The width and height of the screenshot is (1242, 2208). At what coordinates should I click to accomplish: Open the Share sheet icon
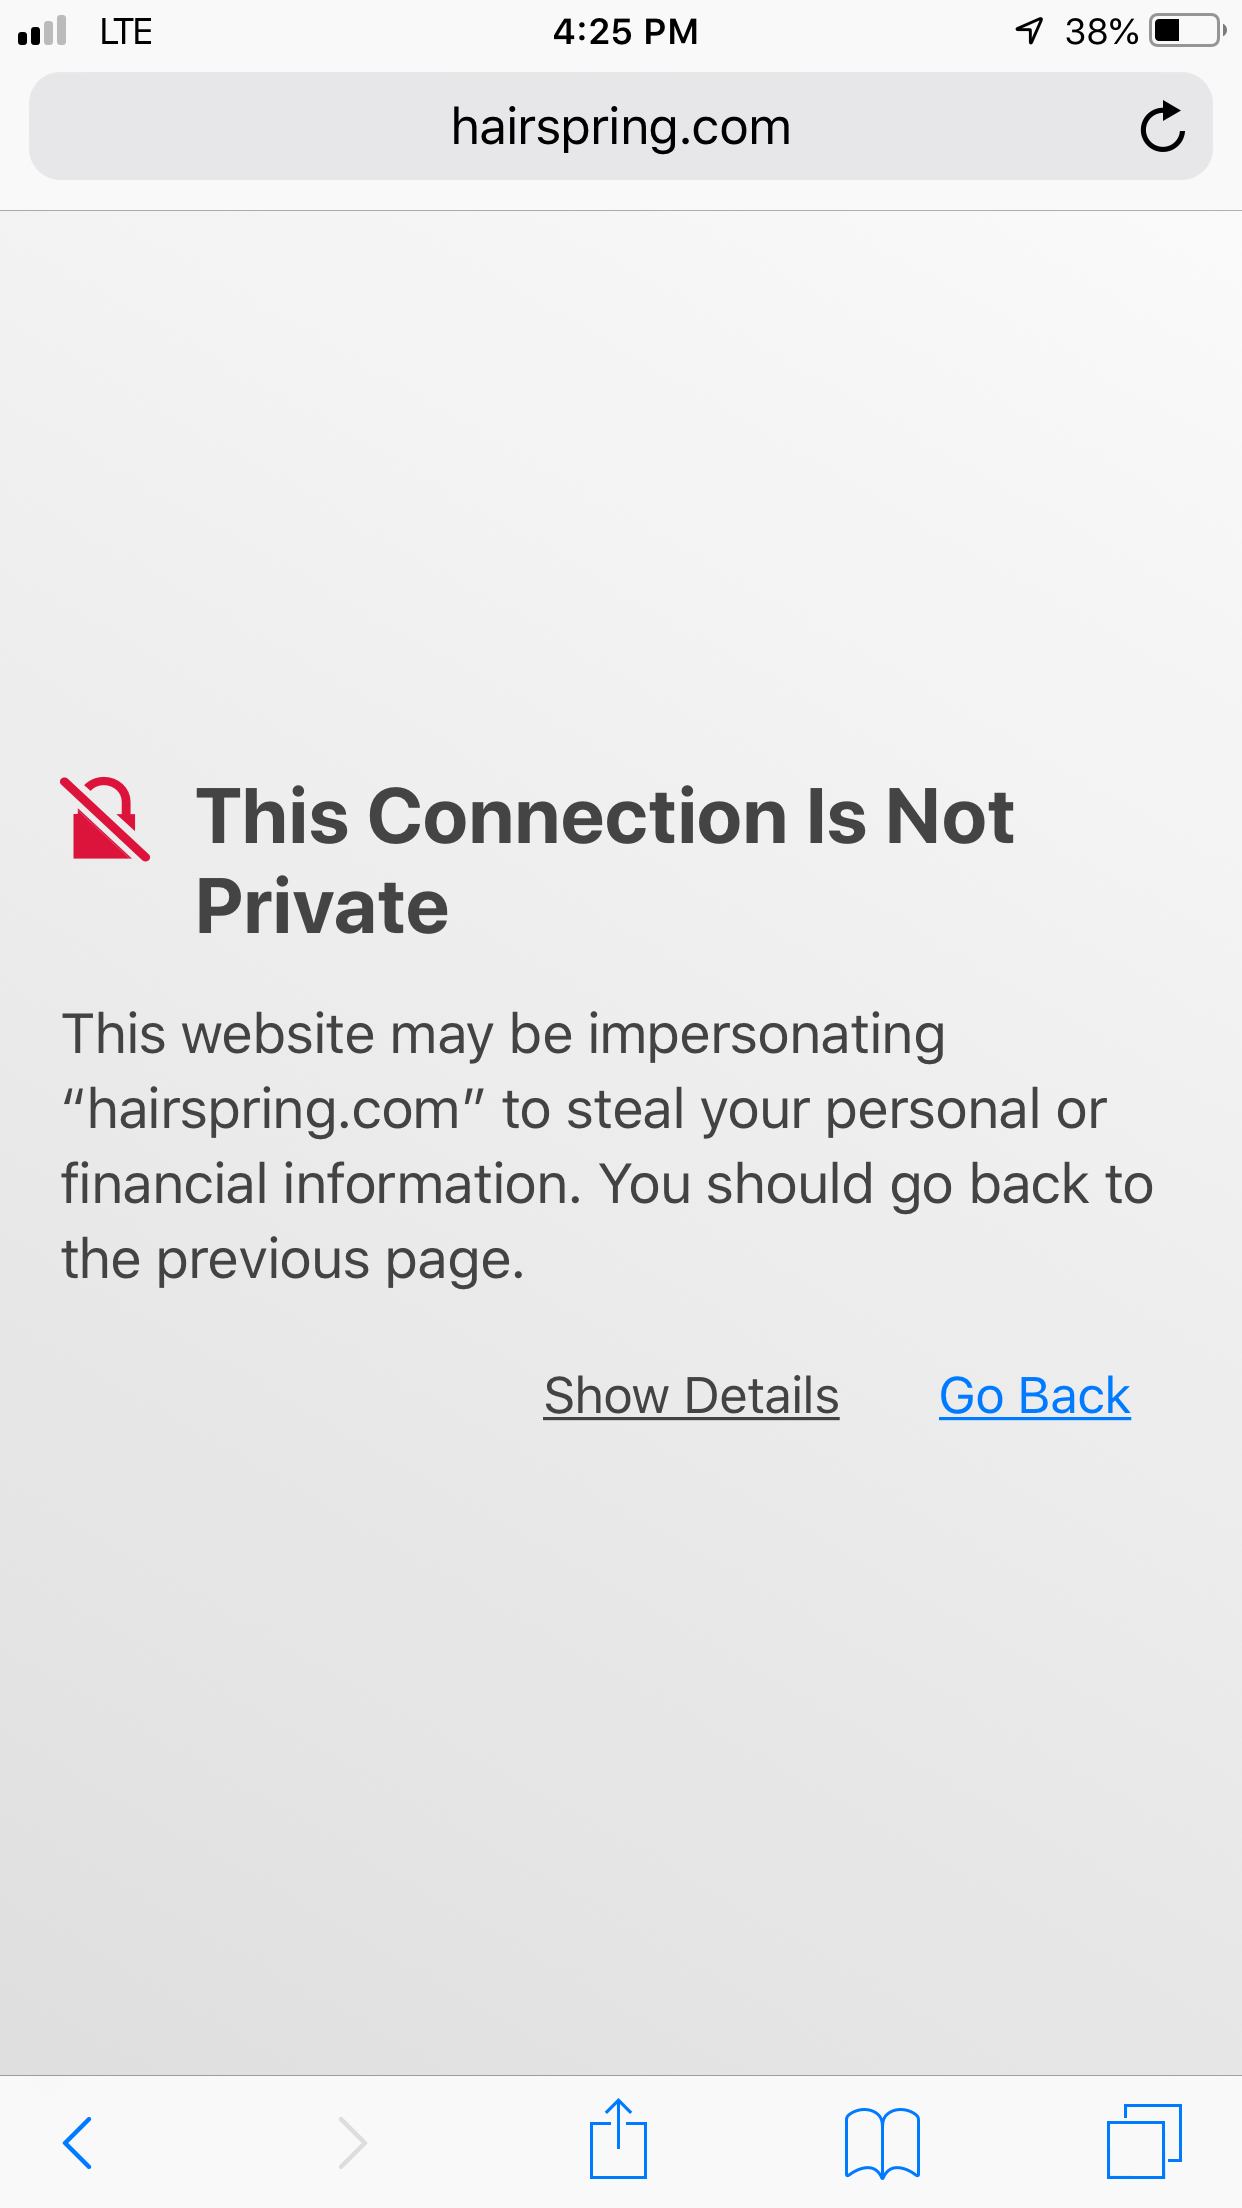619,2138
